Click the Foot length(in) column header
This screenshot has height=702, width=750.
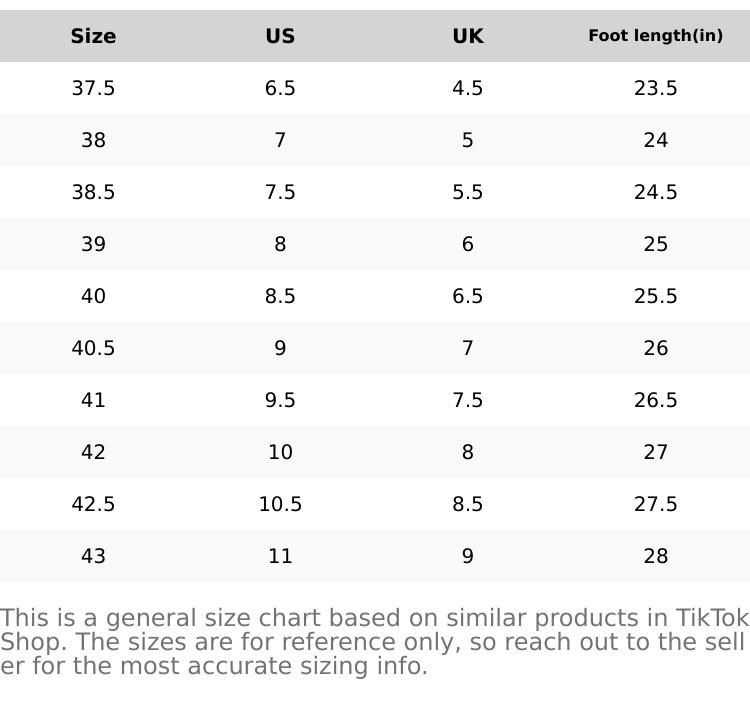(655, 36)
